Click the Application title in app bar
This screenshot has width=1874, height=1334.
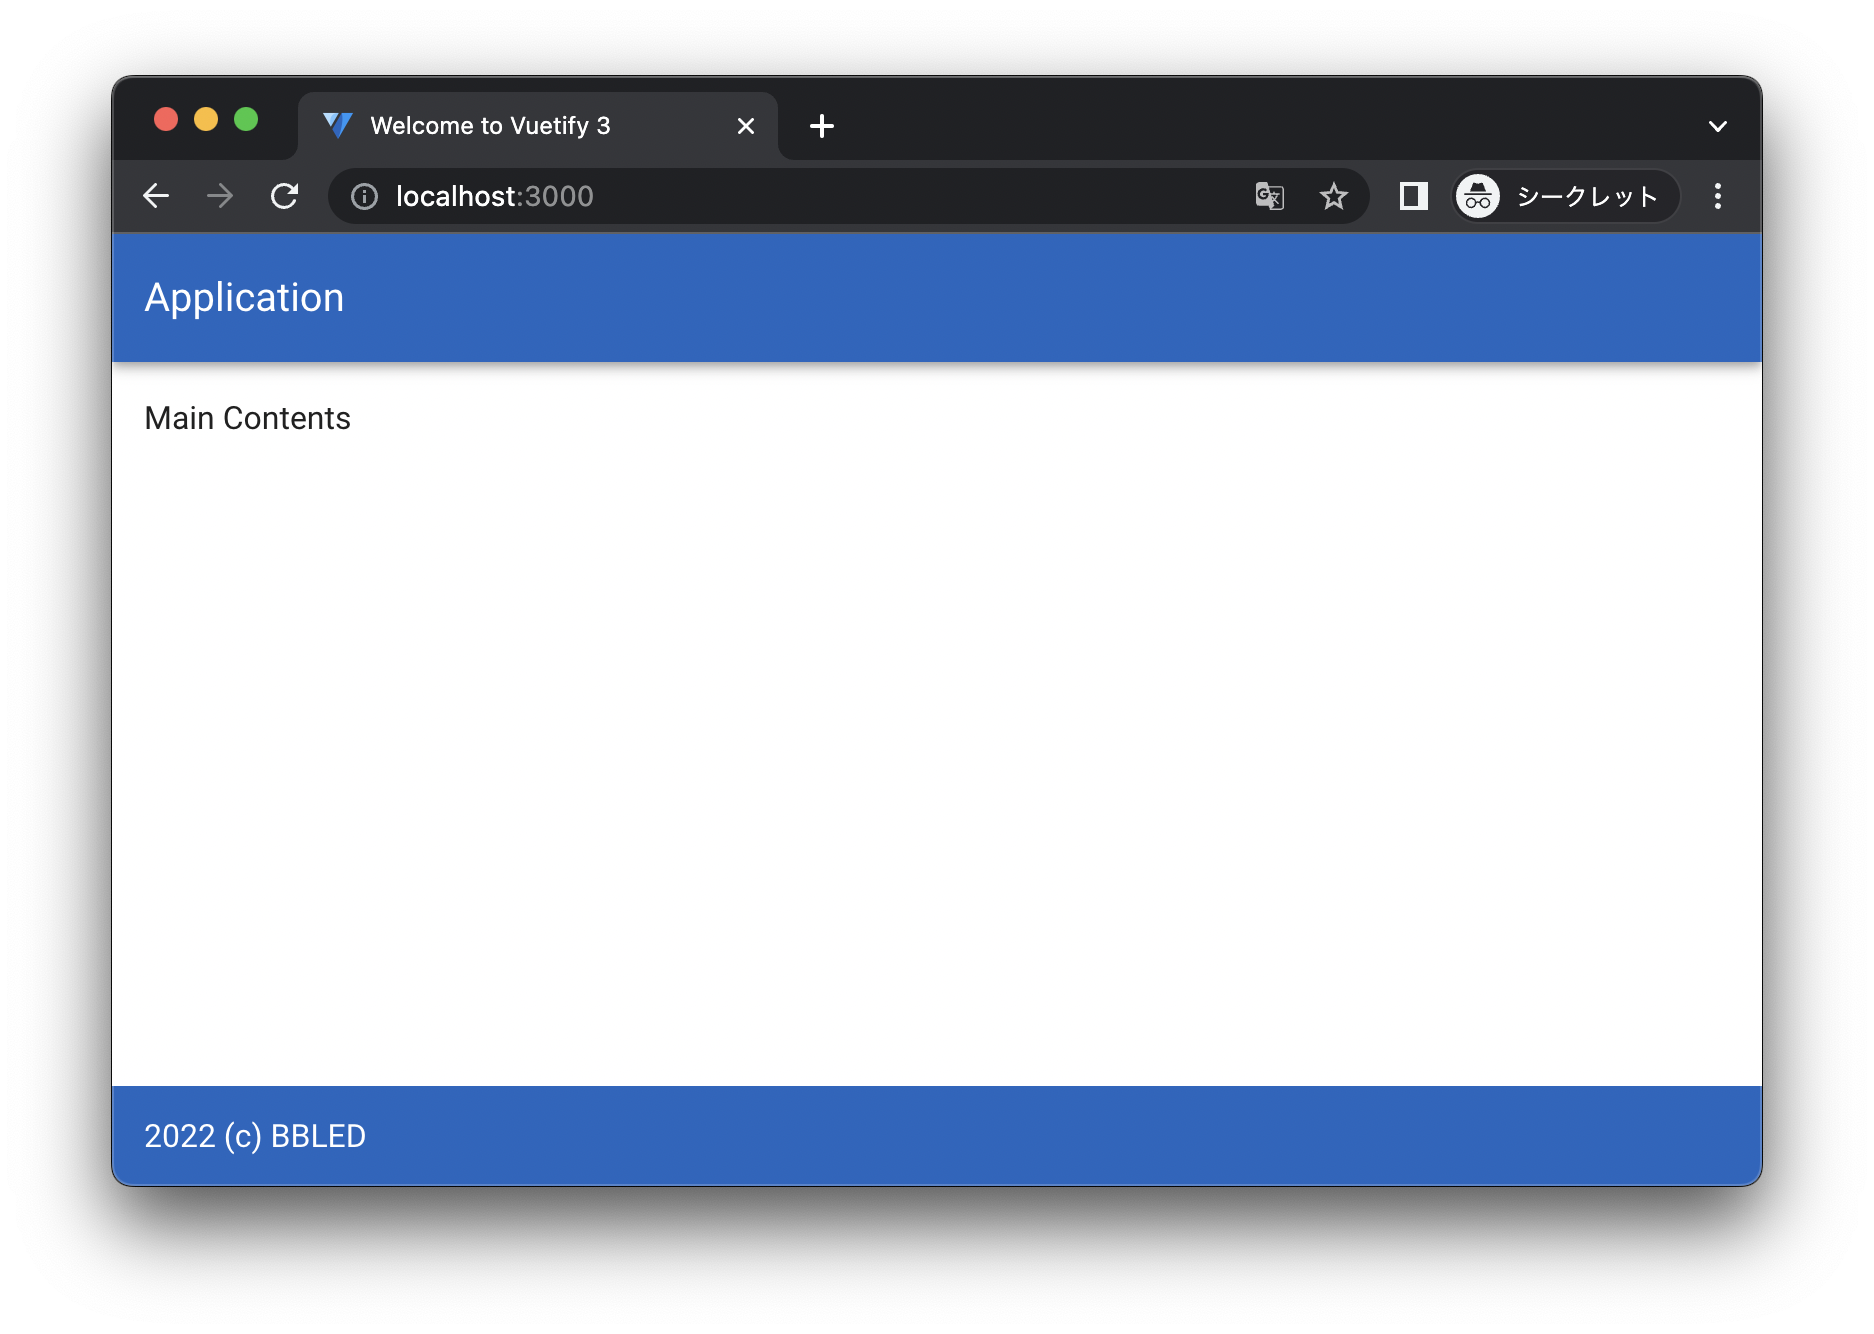[x=244, y=298]
